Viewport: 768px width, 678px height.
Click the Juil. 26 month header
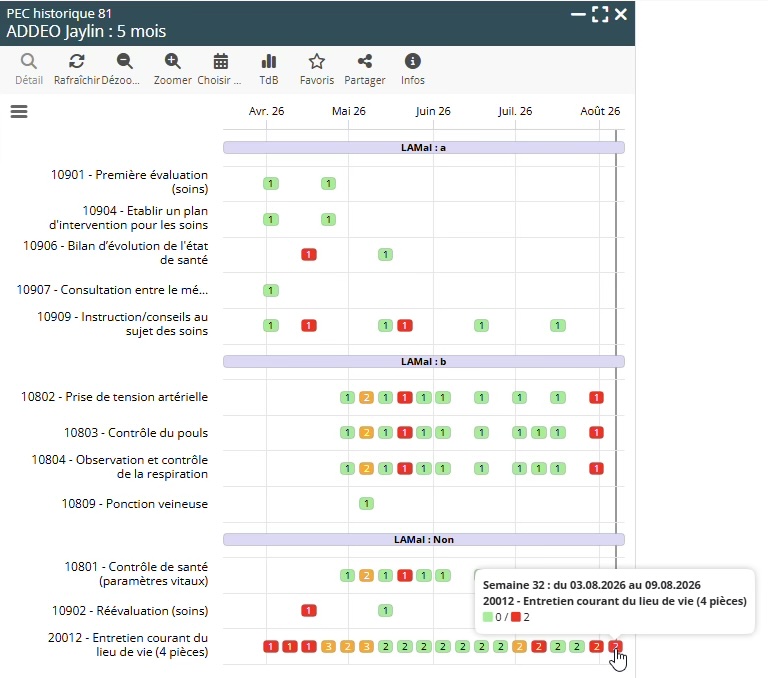515,111
